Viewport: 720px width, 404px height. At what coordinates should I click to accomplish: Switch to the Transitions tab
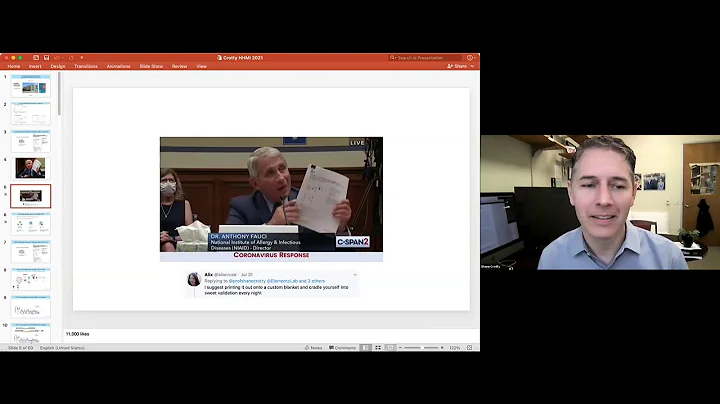86,67
